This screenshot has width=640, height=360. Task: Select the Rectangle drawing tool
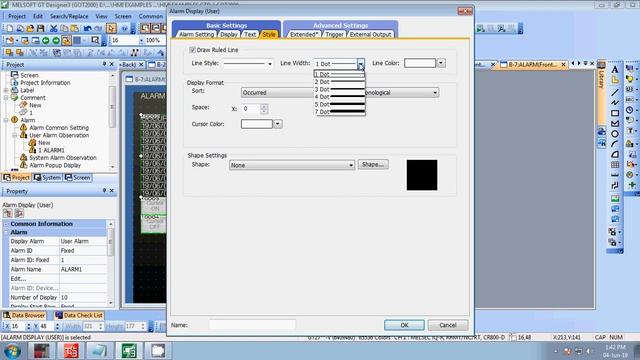coord(615,113)
